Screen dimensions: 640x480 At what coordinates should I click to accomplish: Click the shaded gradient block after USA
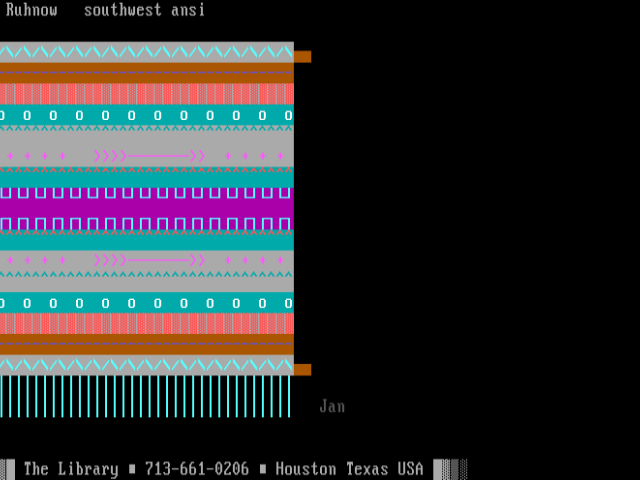[450, 469]
